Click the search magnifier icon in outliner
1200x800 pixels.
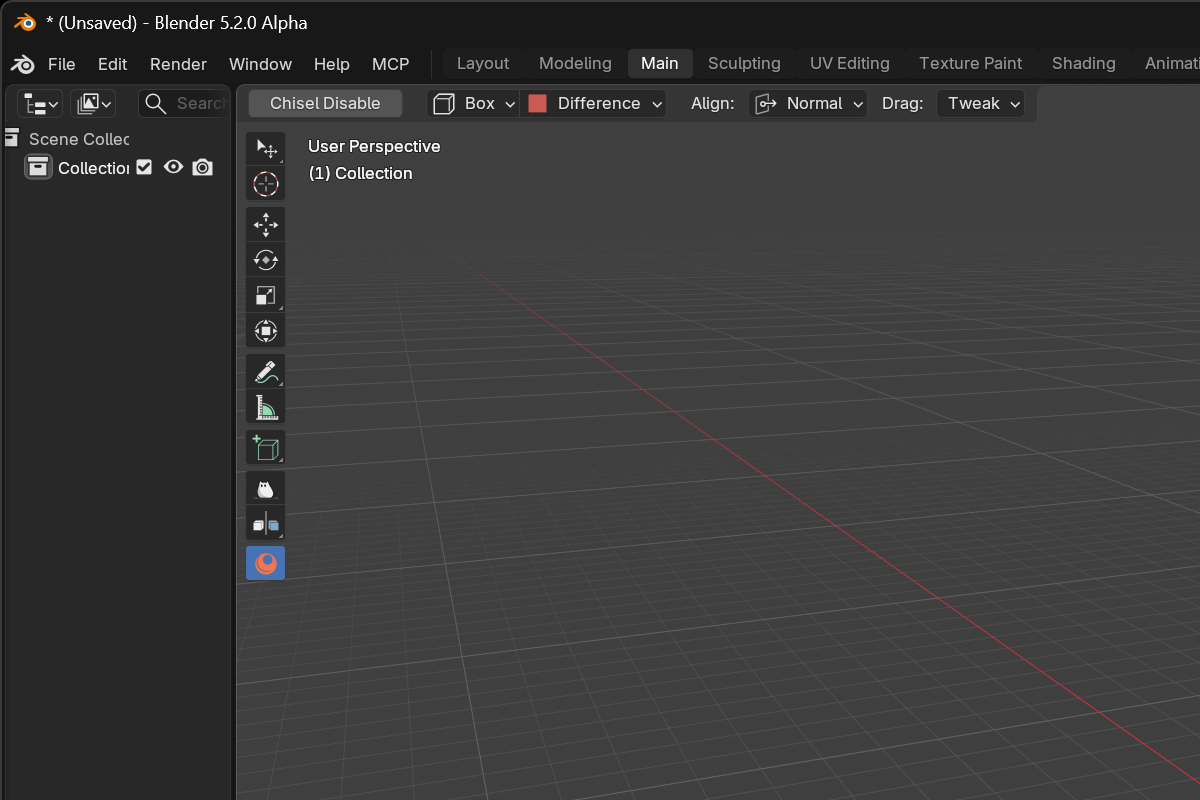click(155, 103)
